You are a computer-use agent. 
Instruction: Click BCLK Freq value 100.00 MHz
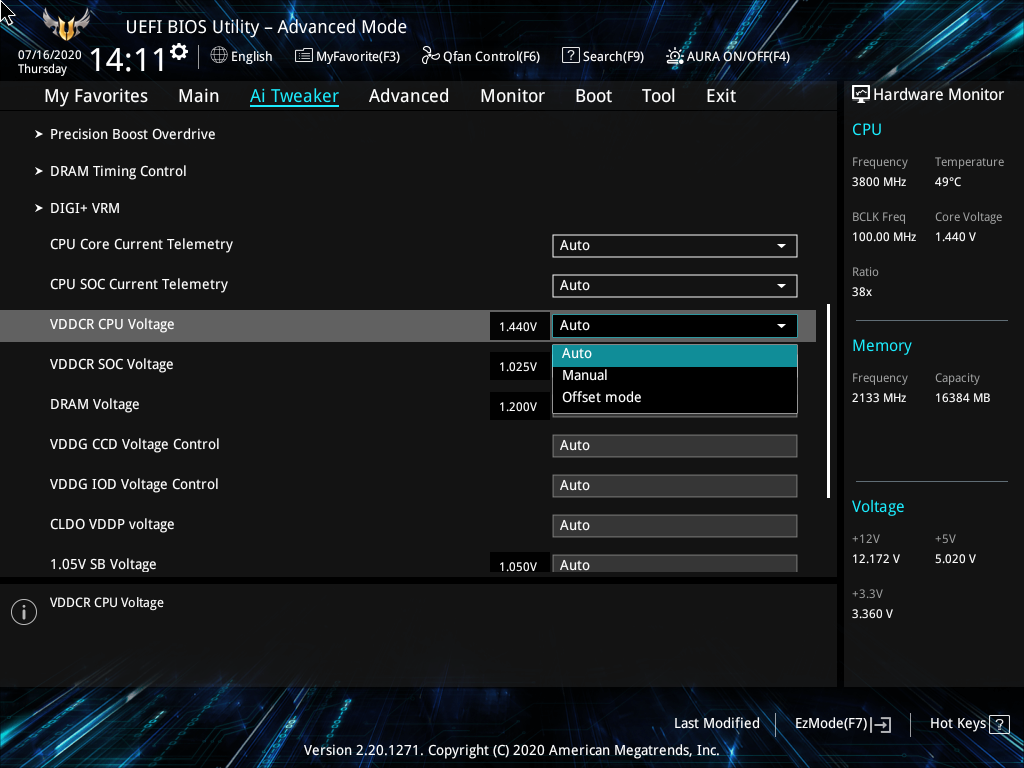(x=884, y=237)
